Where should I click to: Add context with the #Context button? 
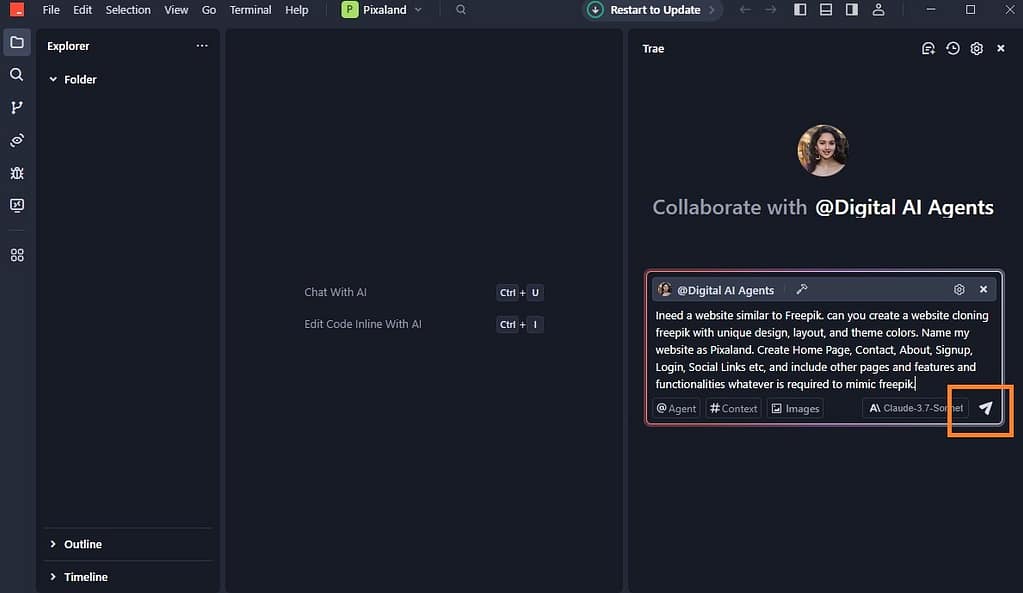coord(733,408)
